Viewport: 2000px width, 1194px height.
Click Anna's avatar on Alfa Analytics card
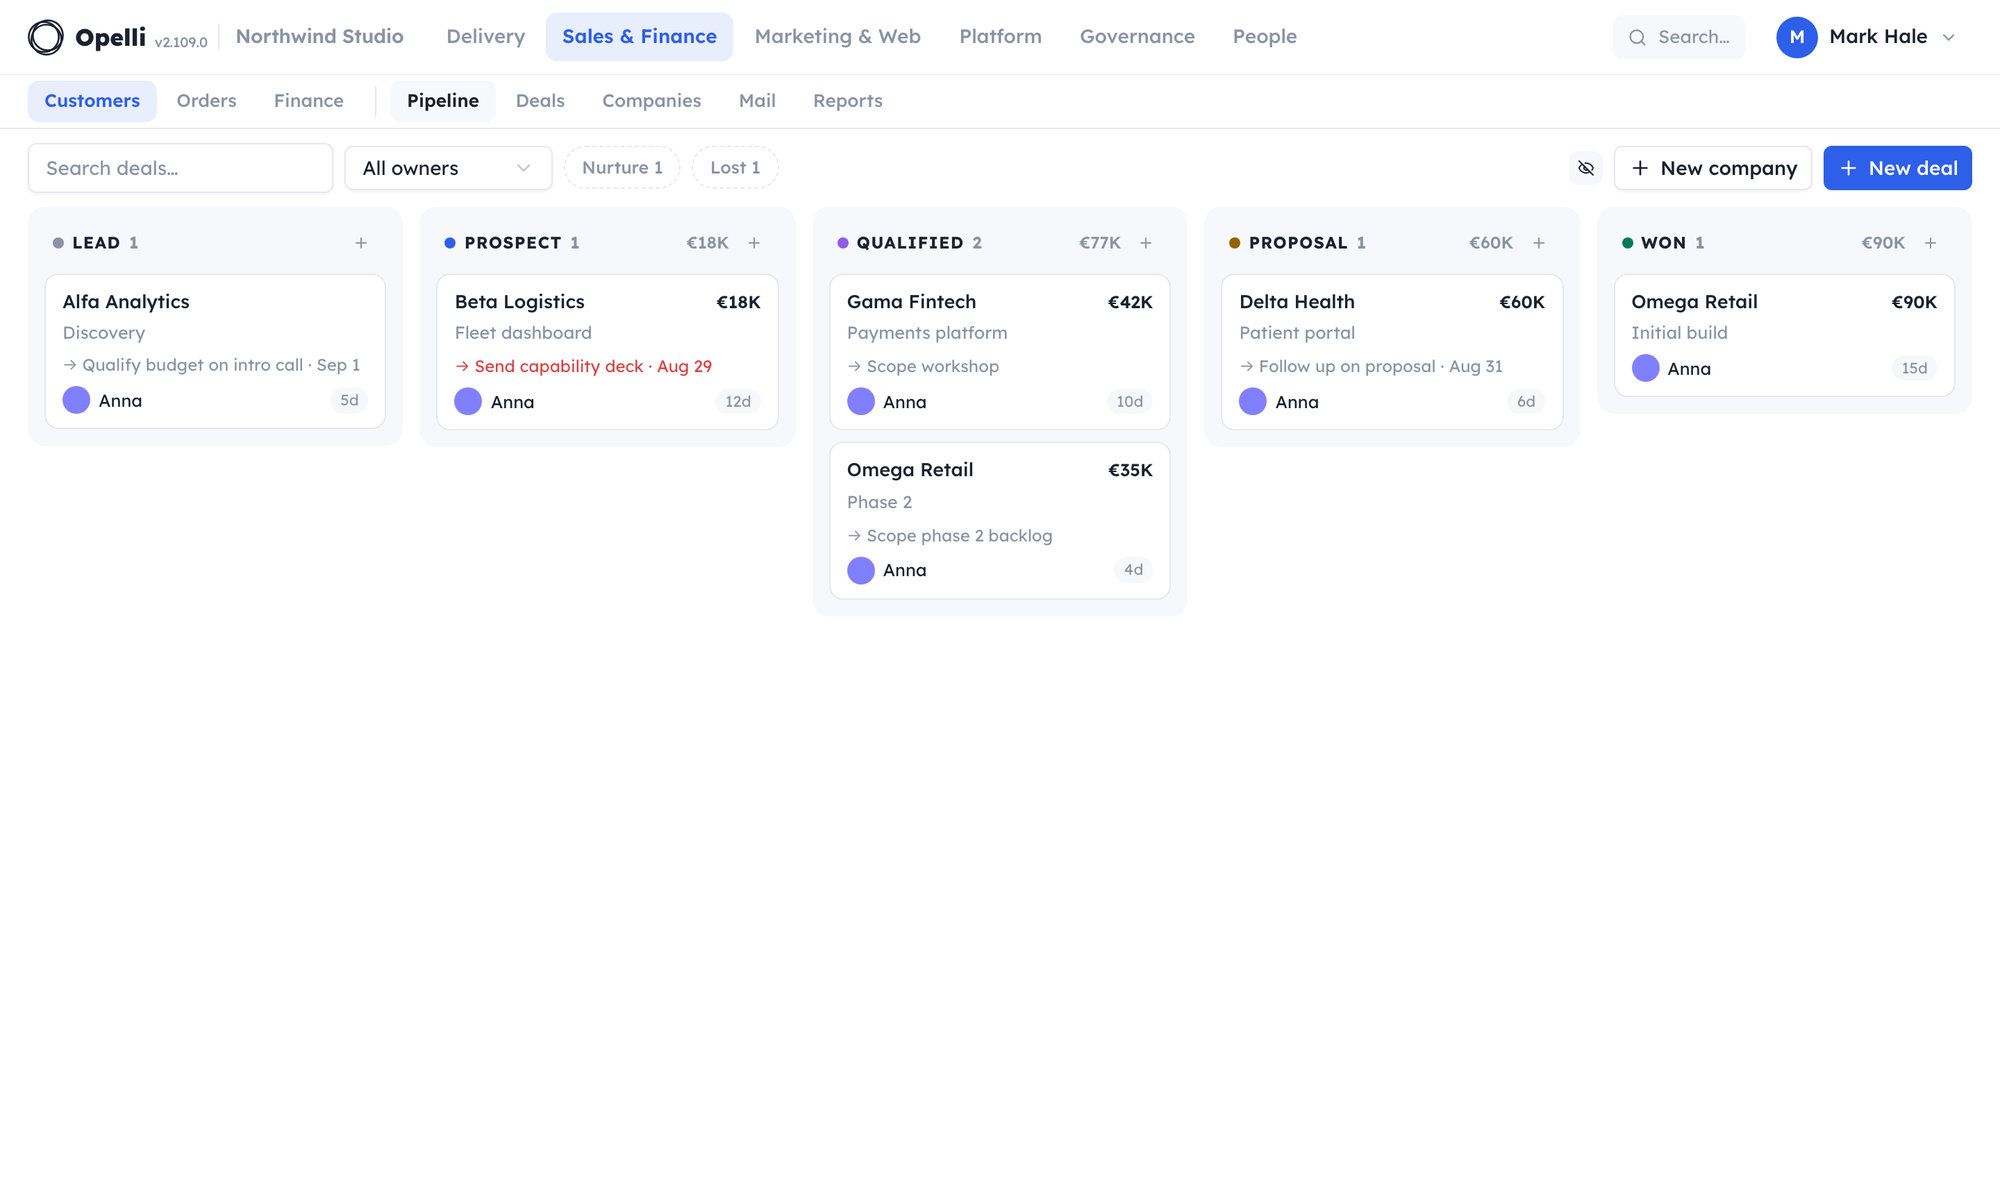point(76,400)
